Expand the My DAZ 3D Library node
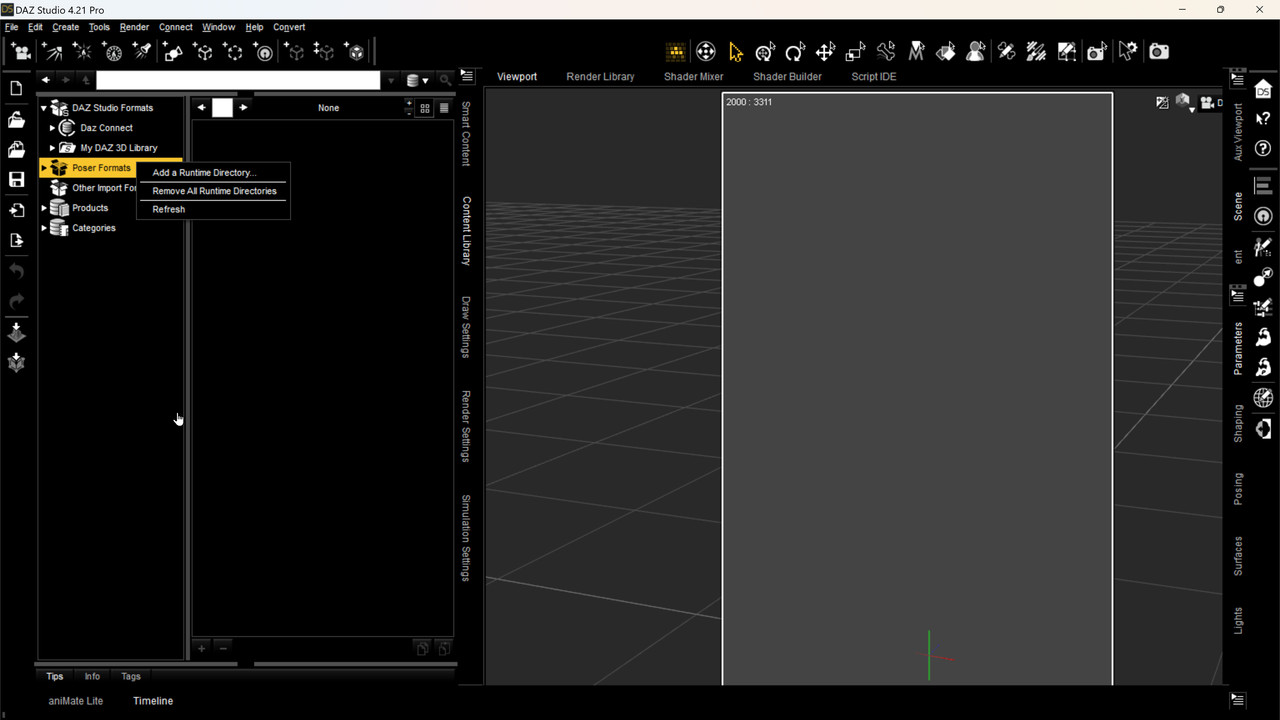 [x=53, y=148]
